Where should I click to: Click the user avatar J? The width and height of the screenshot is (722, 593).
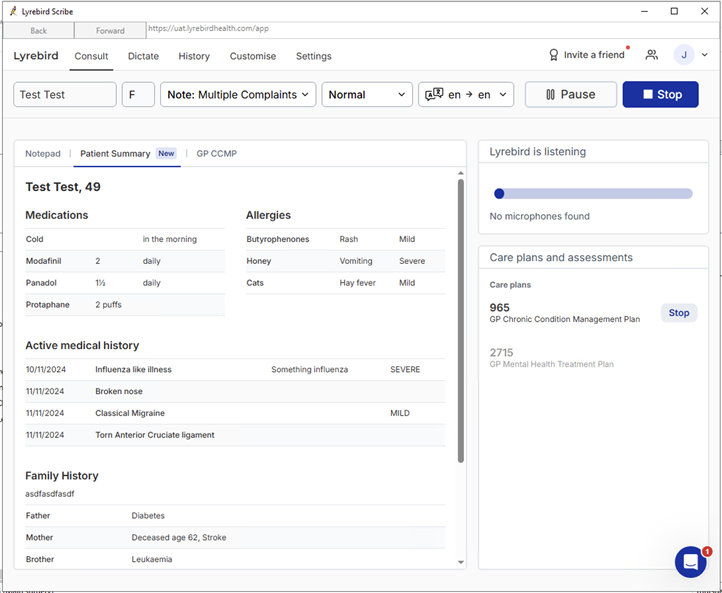pyautogui.click(x=684, y=55)
